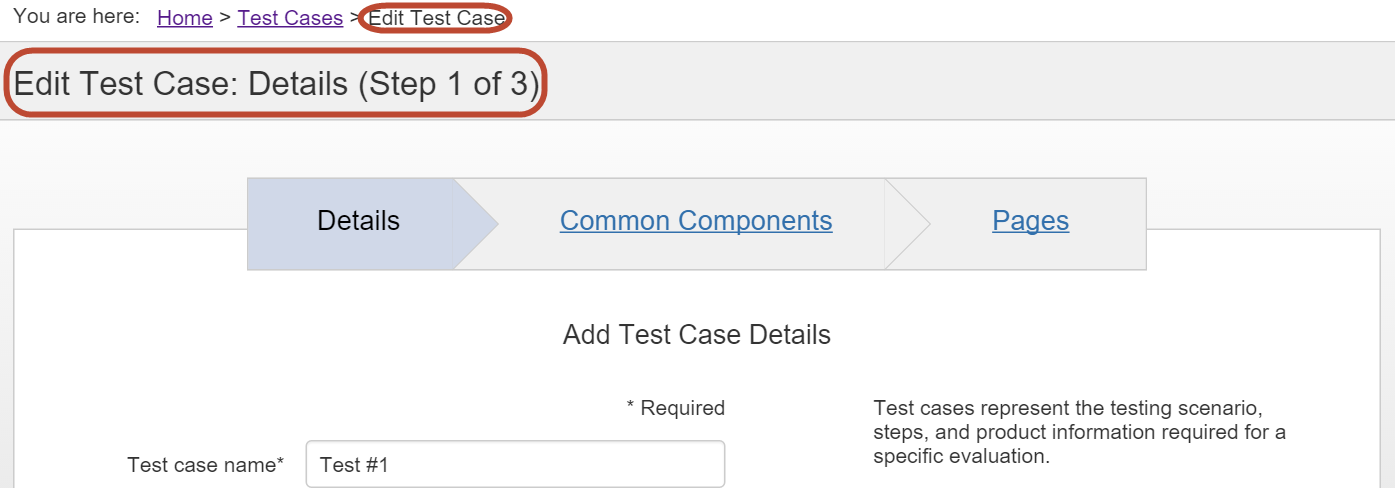Open the Test Cases breadcrumb link

tap(290, 18)
